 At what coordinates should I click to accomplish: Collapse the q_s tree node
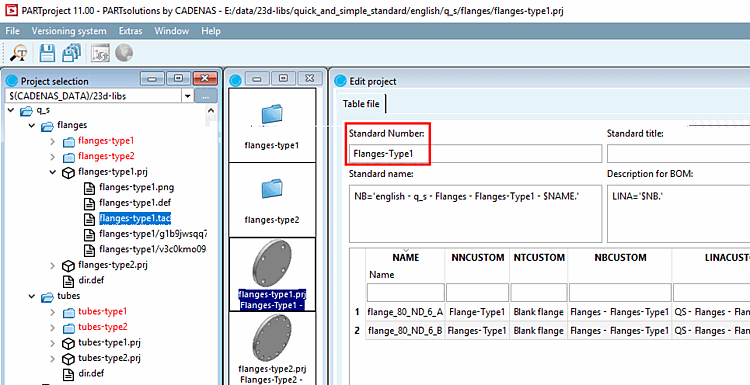[x=11, y=110]
